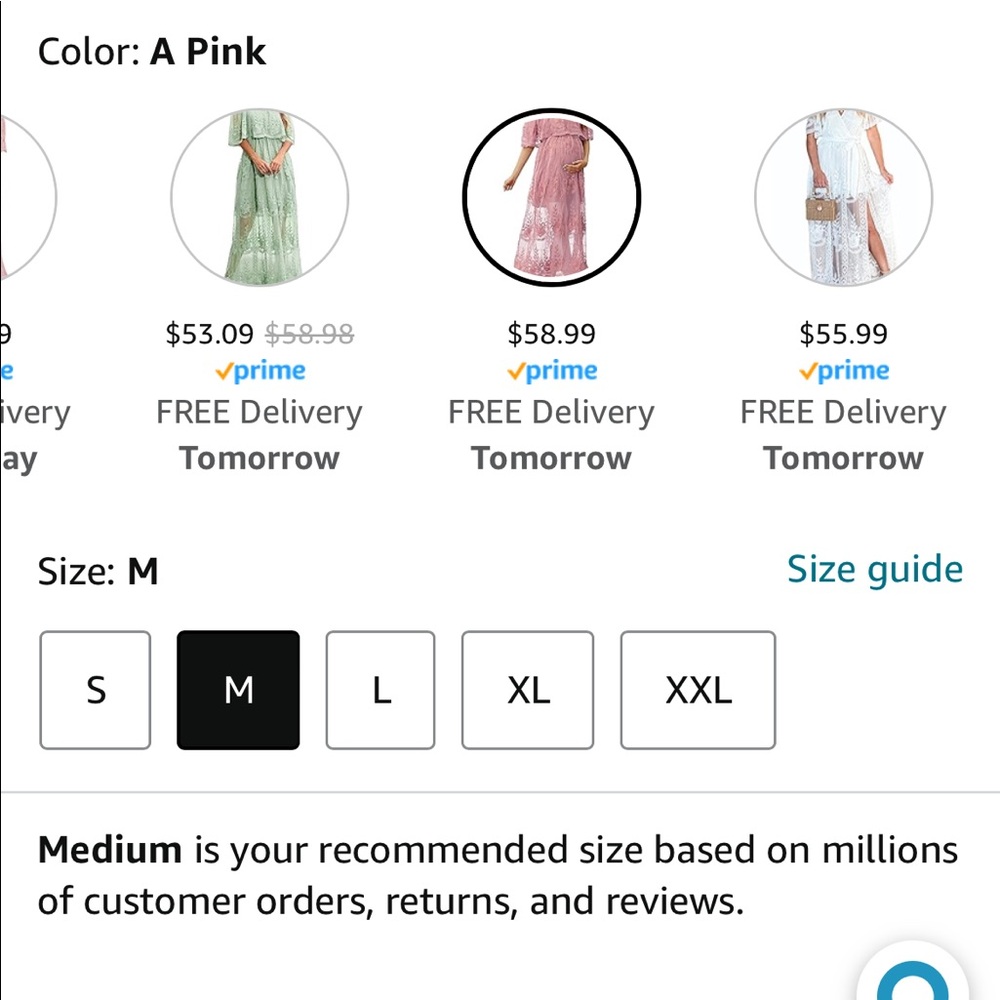Select size XXL
The height and width of the screenshot is (1000, 1000).
pos(697,690)
